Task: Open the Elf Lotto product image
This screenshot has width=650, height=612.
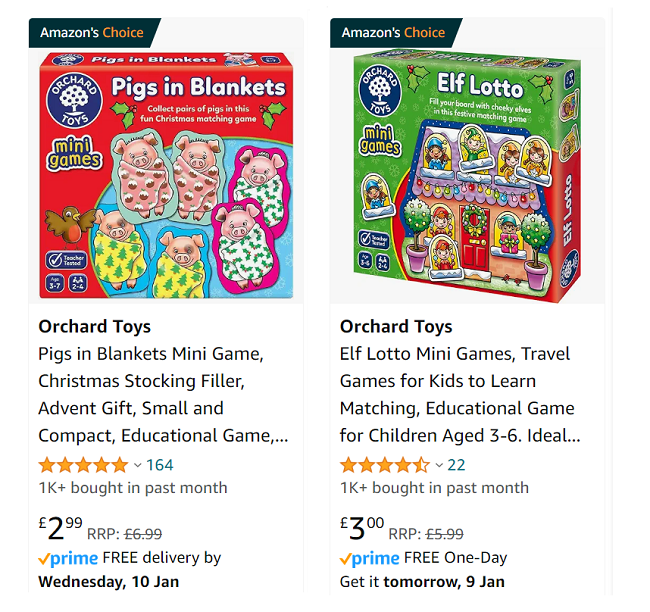Action: click(467, 176)
